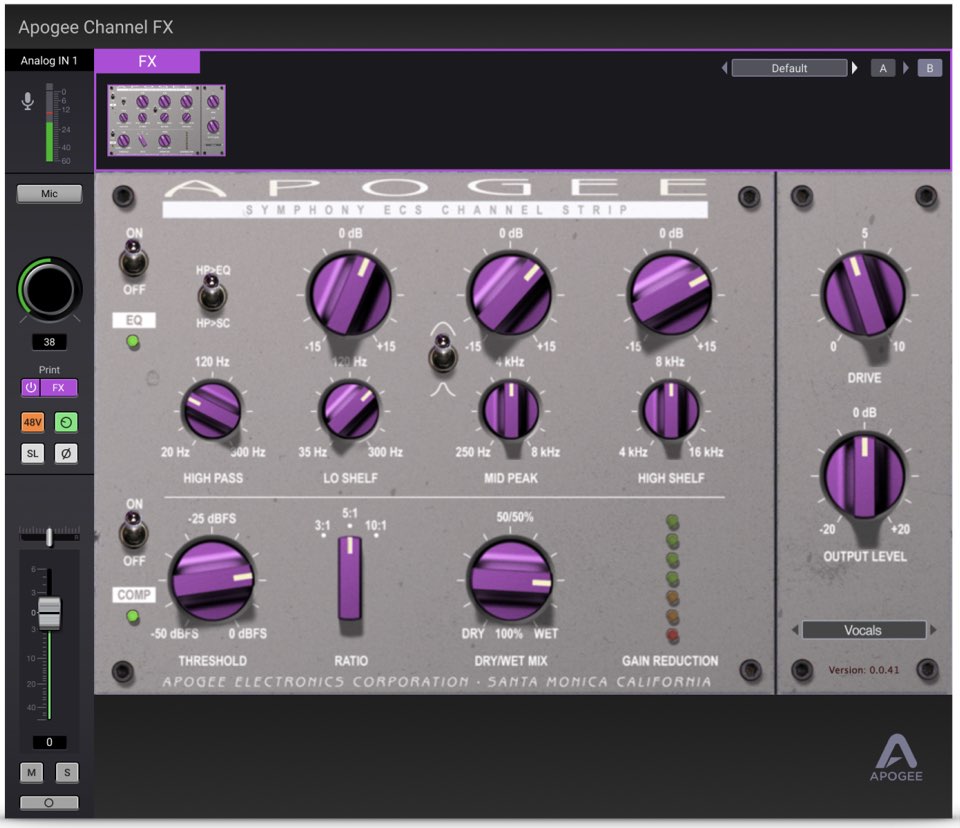The width and height of the screenshot is (960, 828).
Task: Click the Dry/Wet Mix knob
Action: coord(510,580)
